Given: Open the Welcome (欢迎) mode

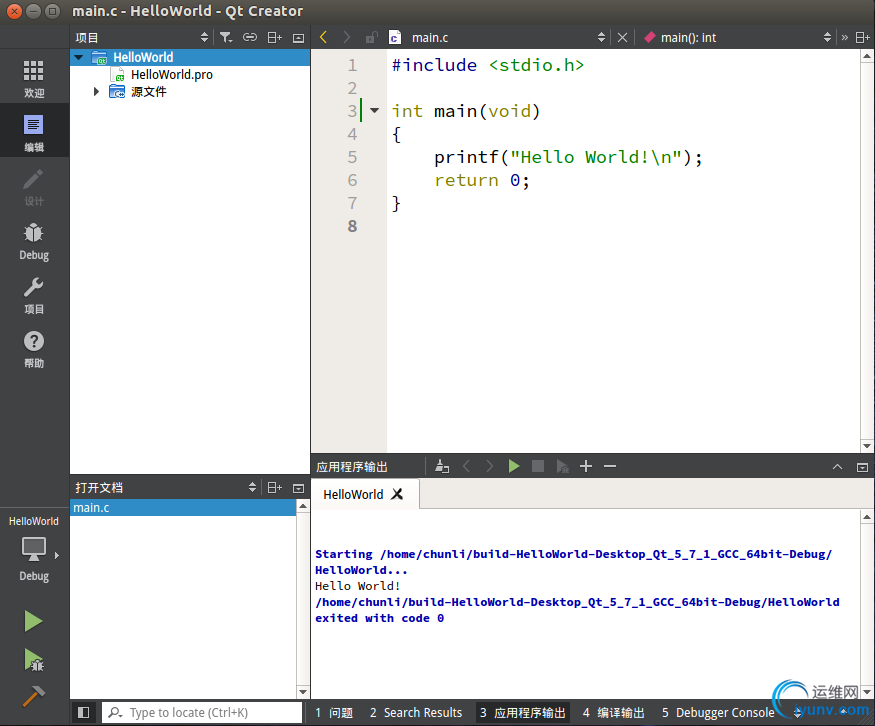Looking at the screenshot, I should [33, 79].
